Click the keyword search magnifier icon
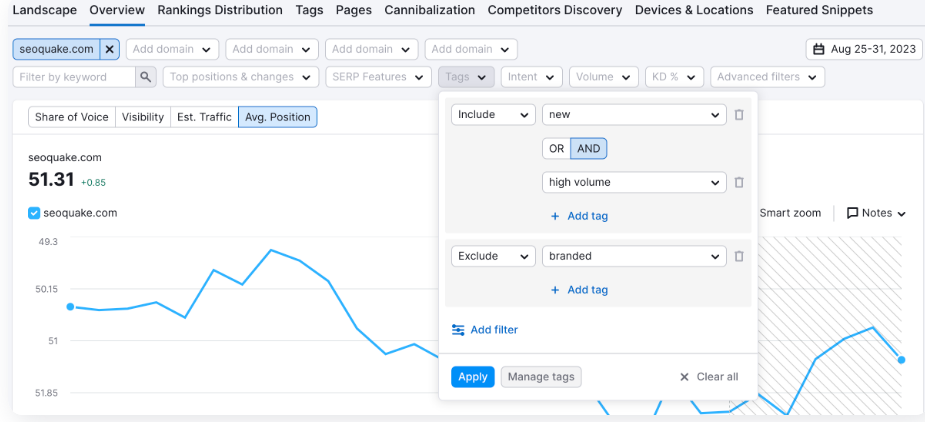This screenshot has width=925, height=422. [146, 77]
